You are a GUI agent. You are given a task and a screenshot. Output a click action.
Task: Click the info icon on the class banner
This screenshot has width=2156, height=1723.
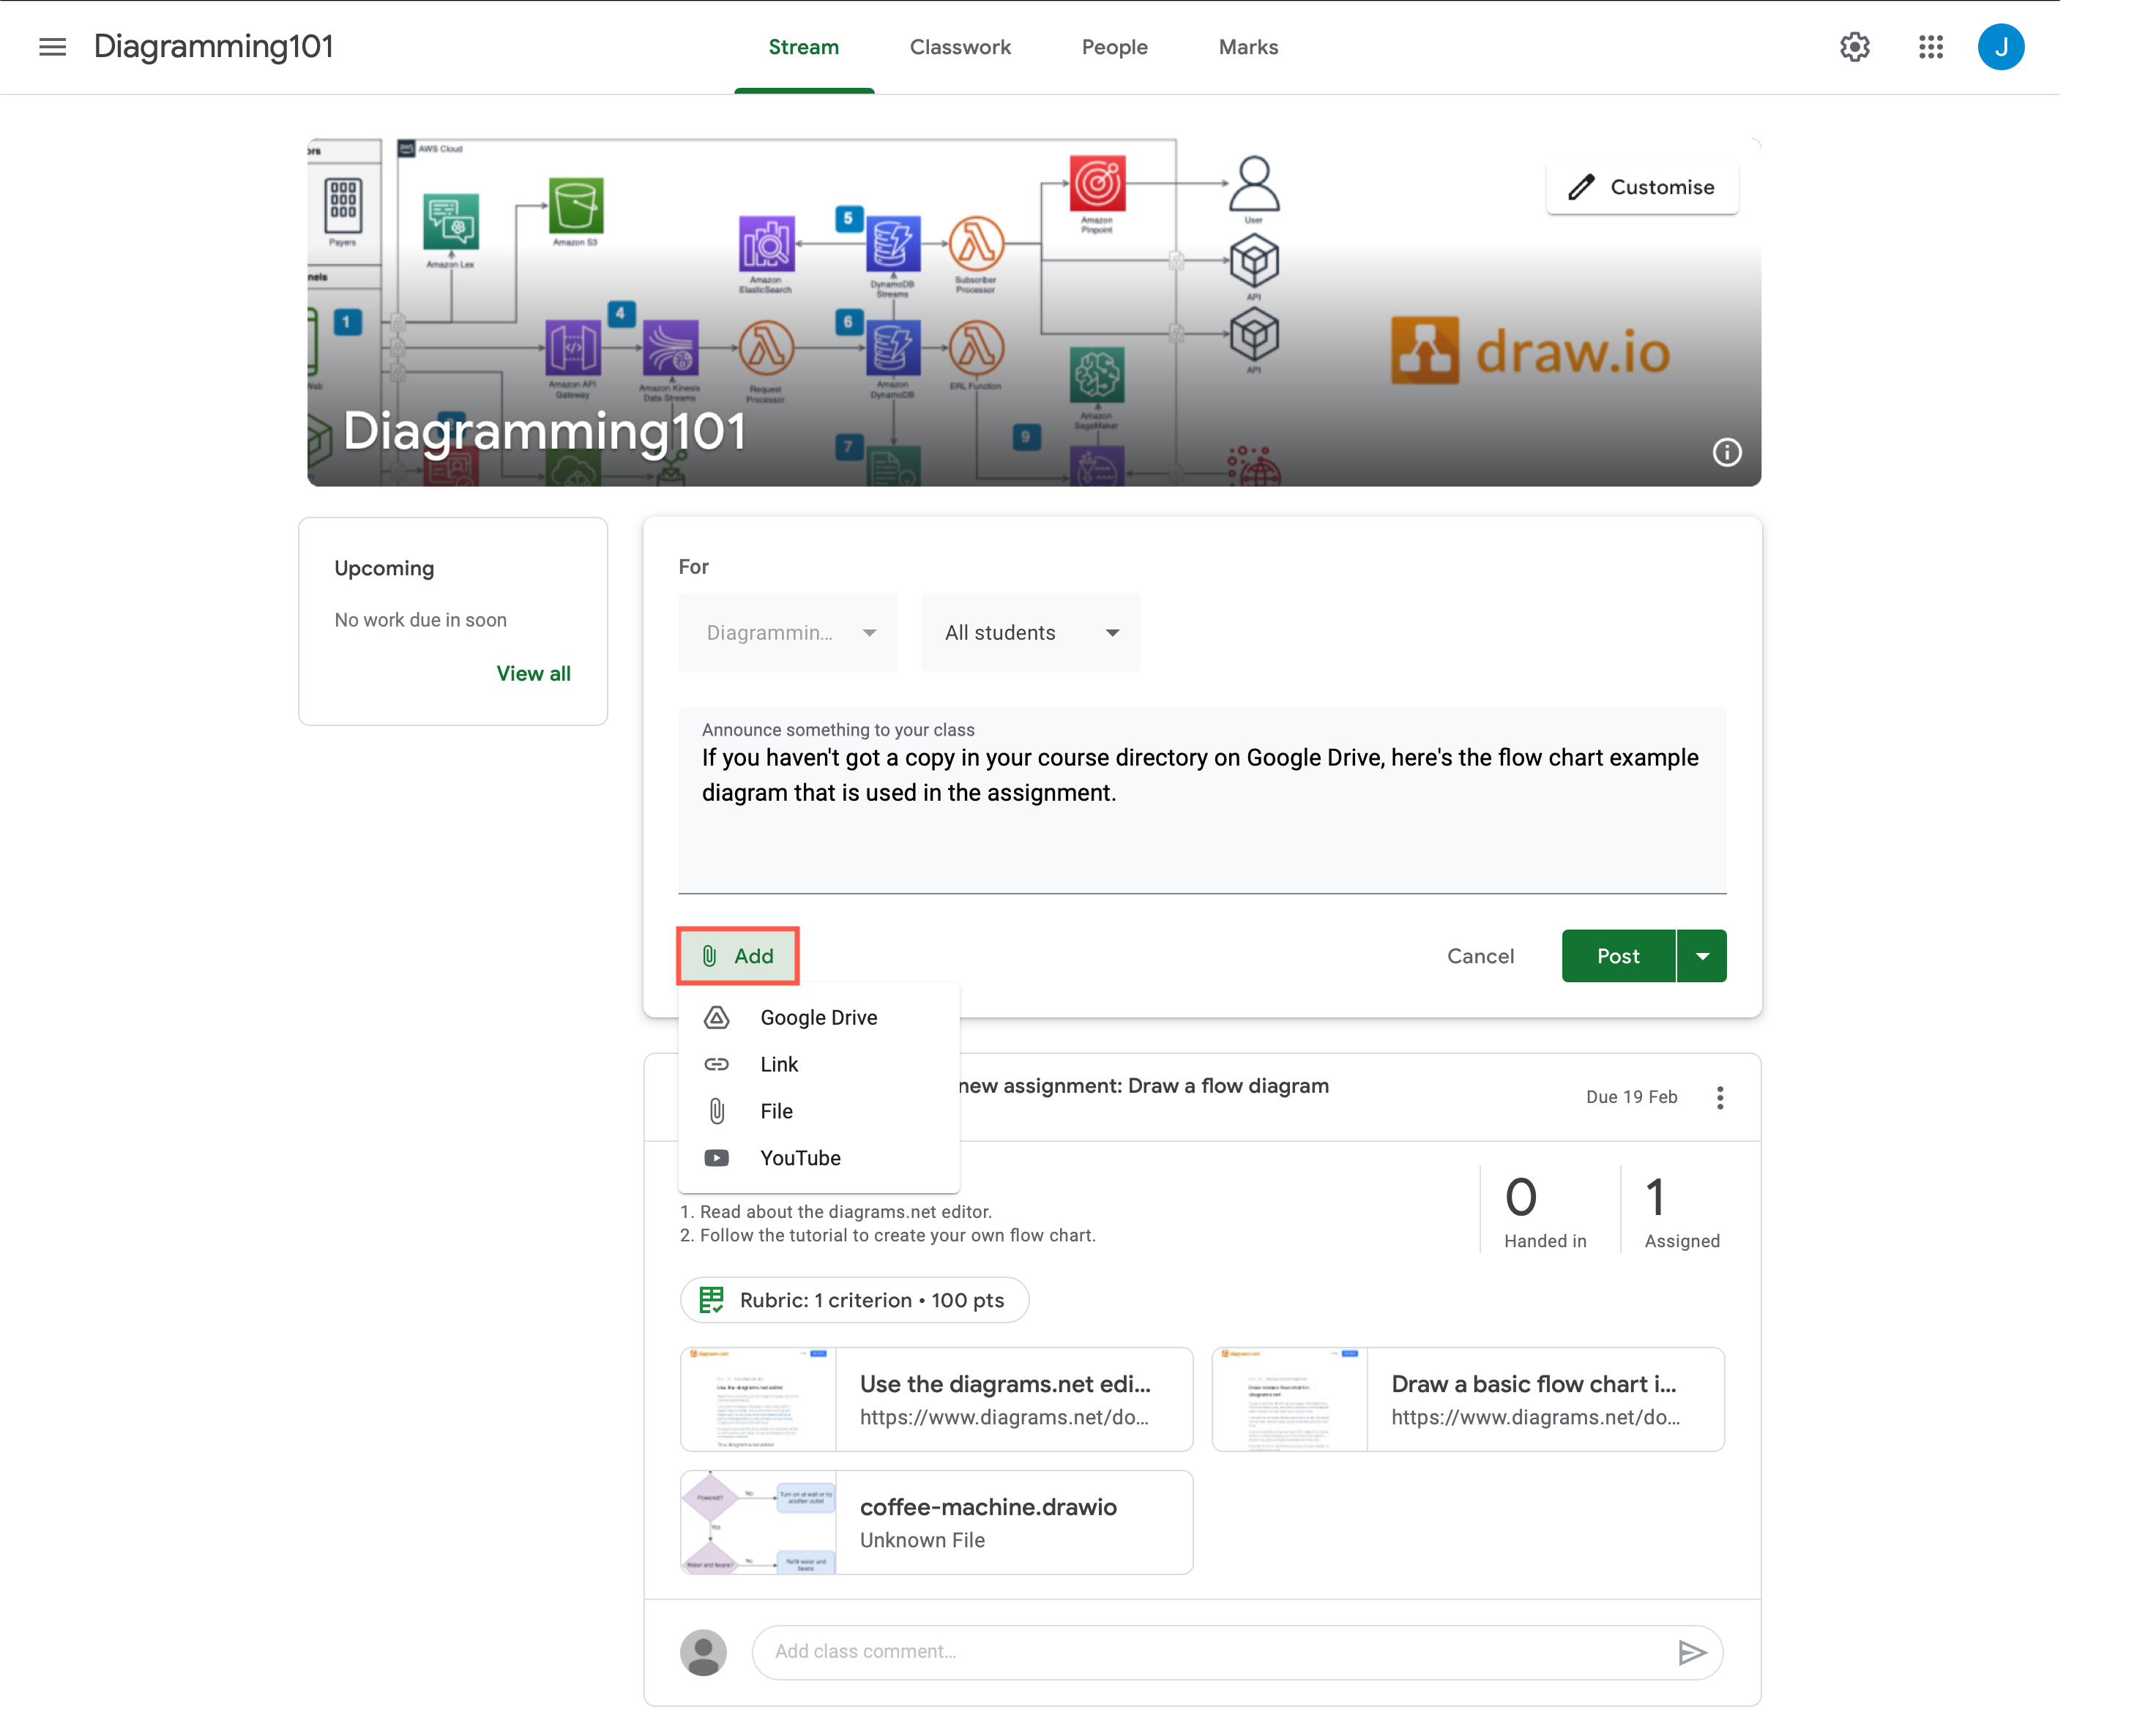1727,452
